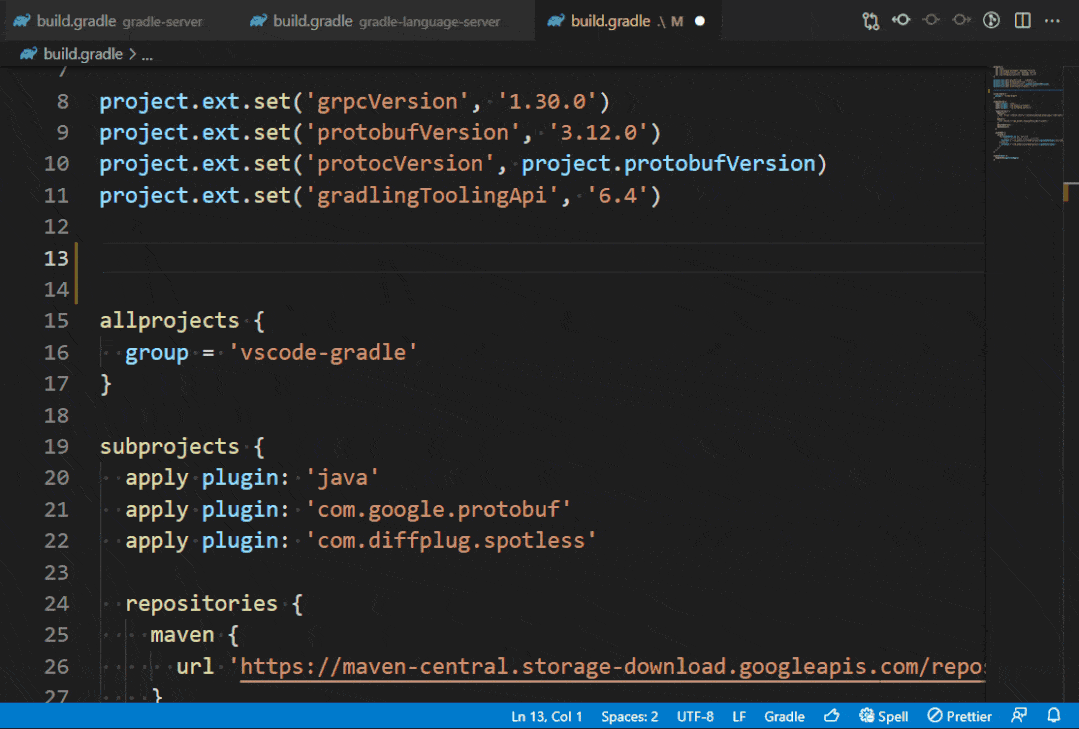Toggle the Gradle status bar item
The width and height of the screenshot is (1079, 729).
coord(784,715)
